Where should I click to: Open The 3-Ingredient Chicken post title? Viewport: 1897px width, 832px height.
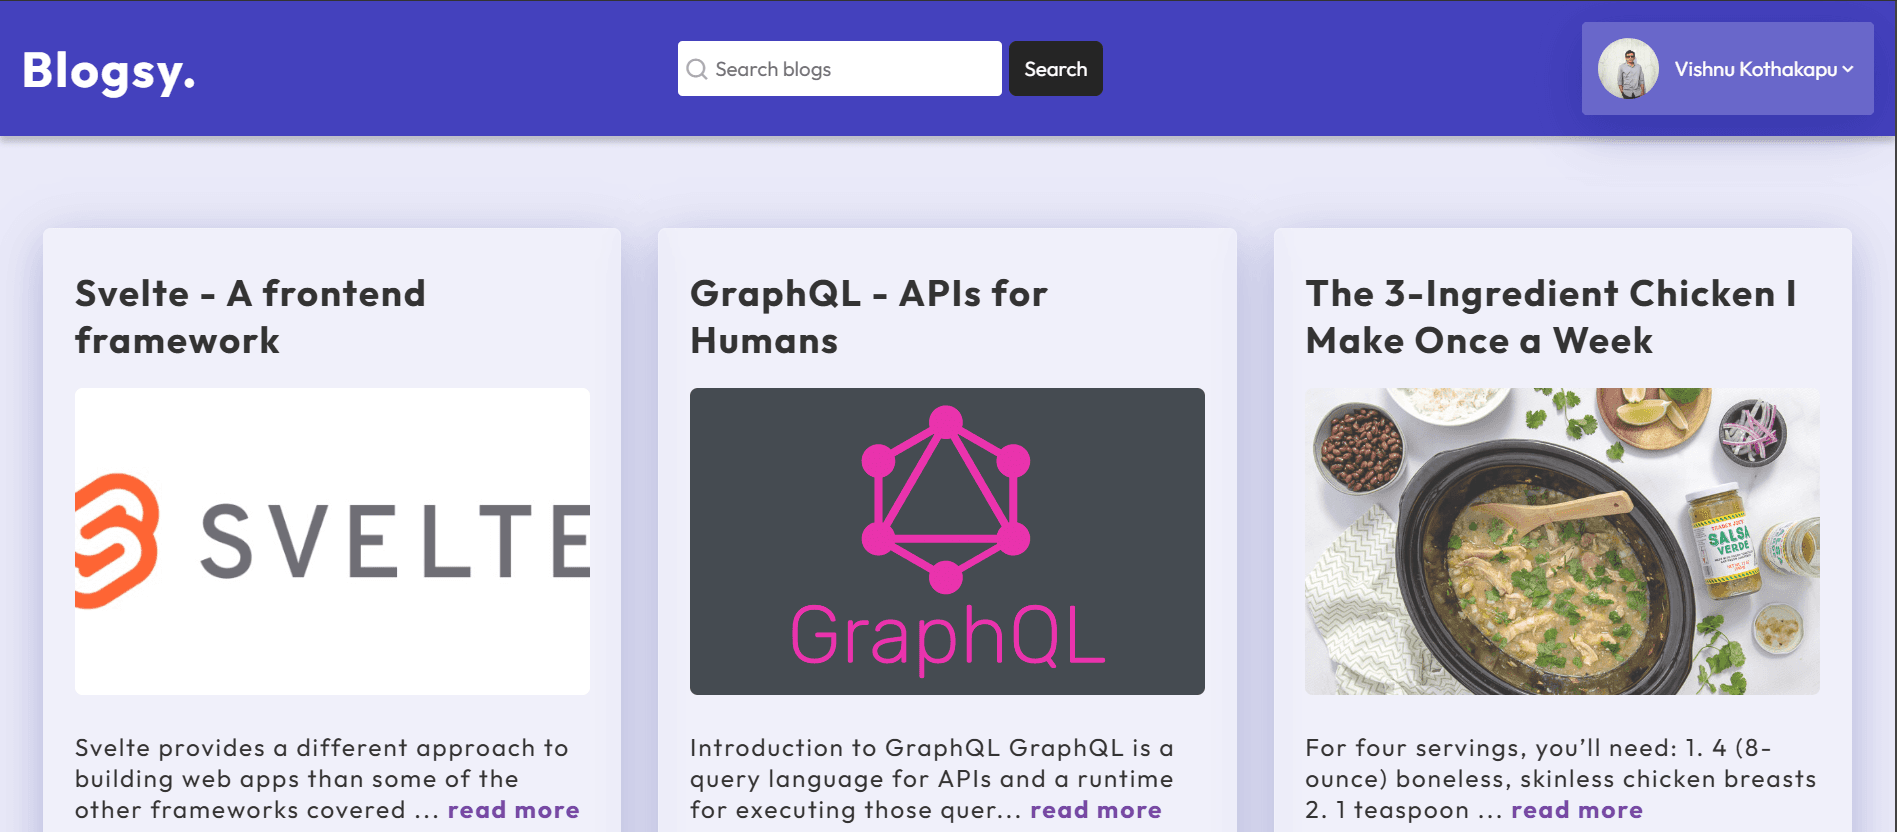[x=1551, y=317]
